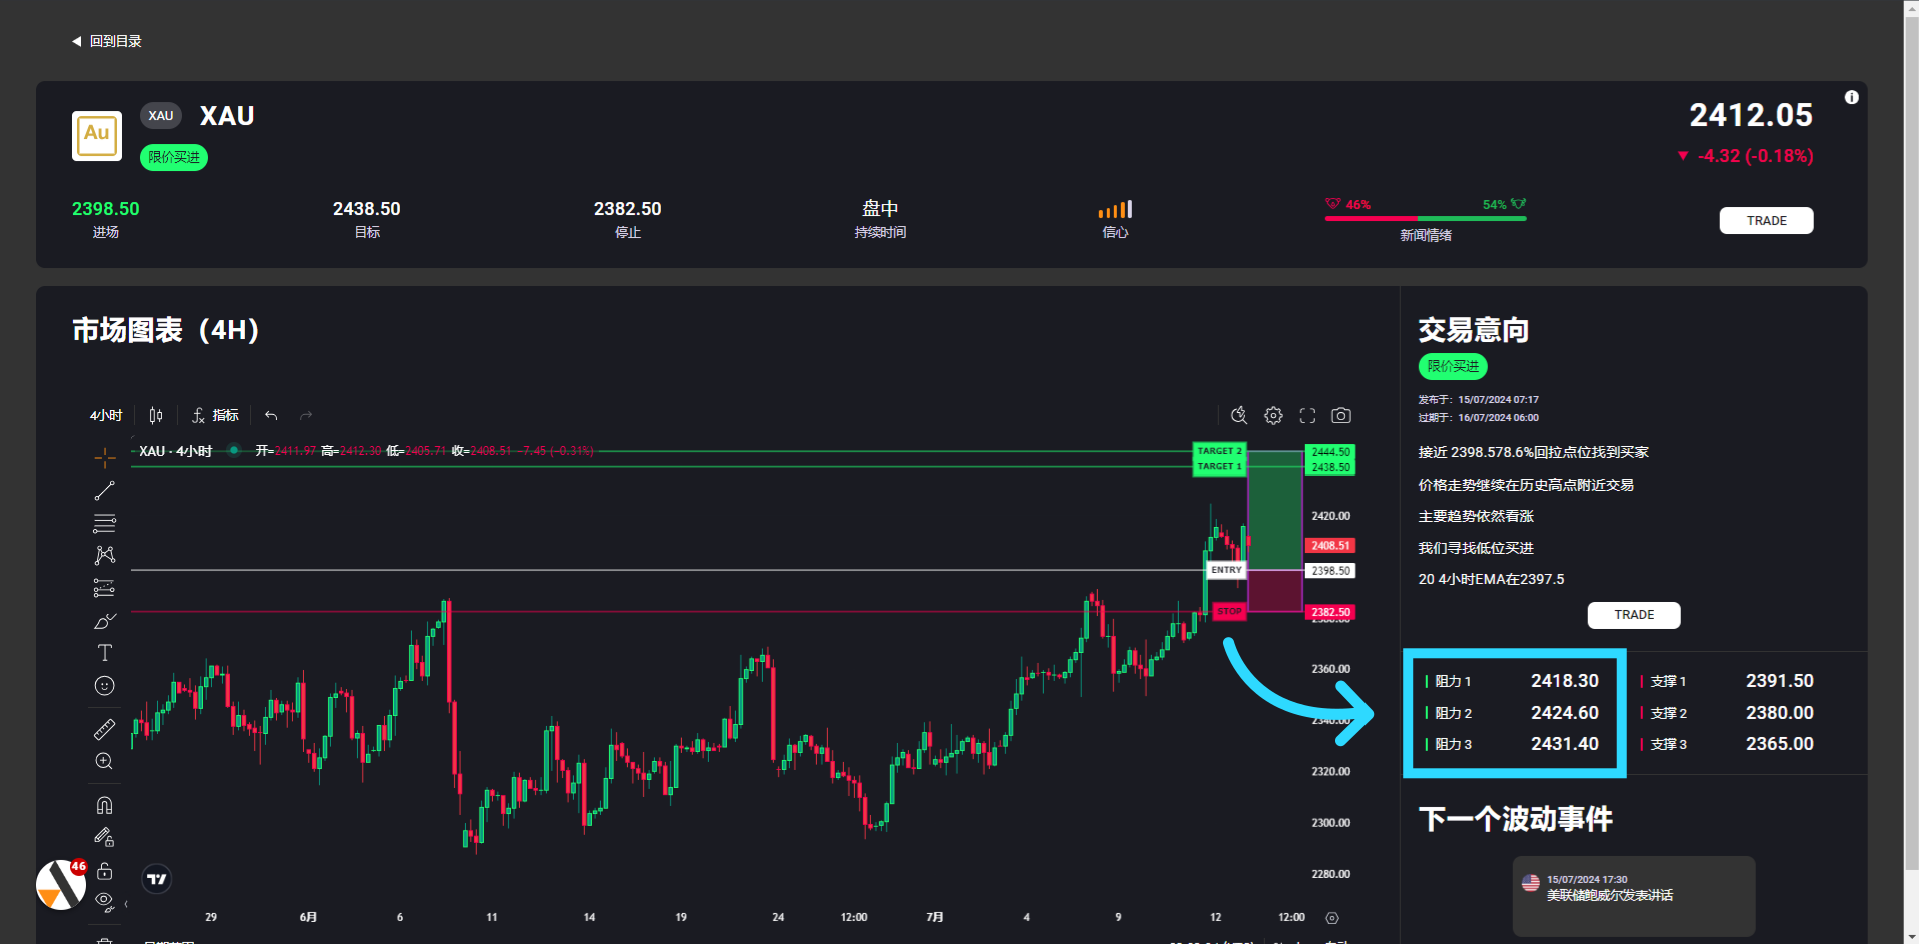The height and width of the screenshot is (944, 1919).
Task: Open chart settings gear icon
Action: coord(1273,415)
